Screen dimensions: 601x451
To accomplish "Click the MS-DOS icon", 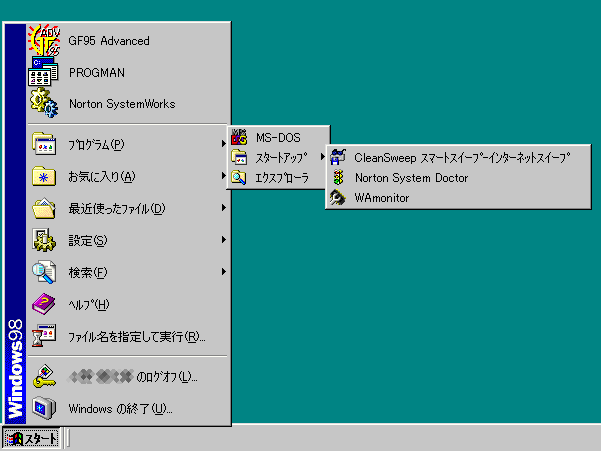I will tap(239, 137).
